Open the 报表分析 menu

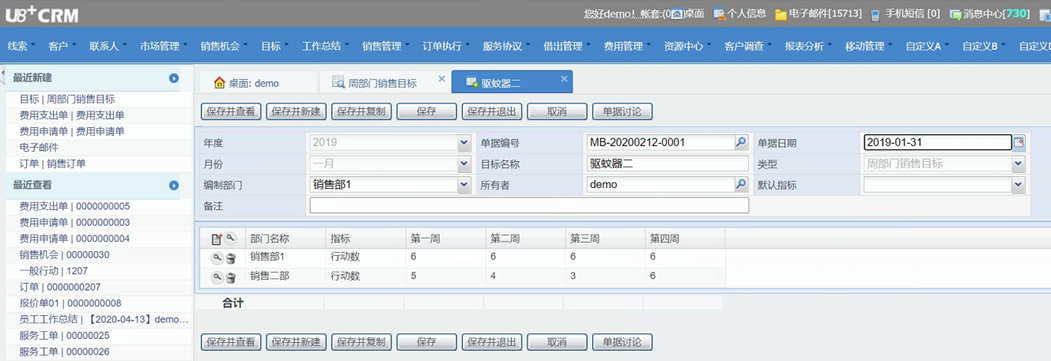pos(808,46)
